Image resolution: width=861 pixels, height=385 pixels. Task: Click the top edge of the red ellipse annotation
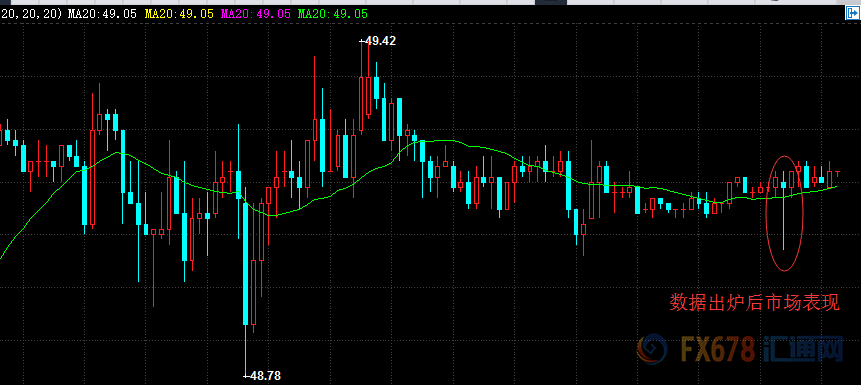784,156
